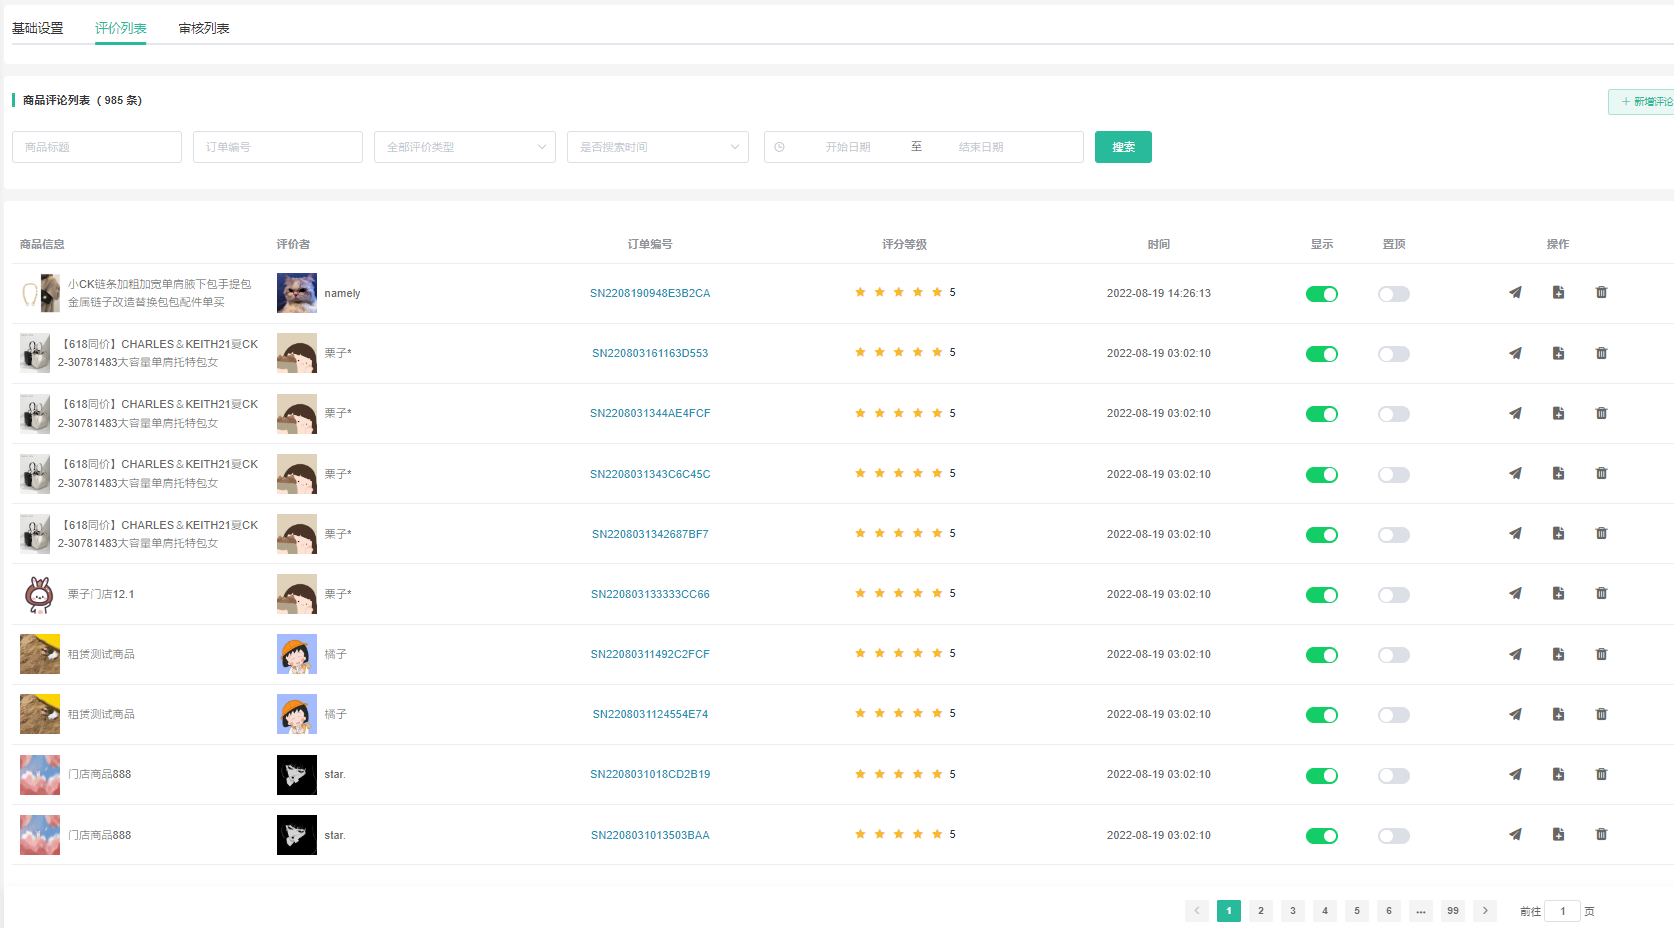1674x928 pixels.
Task: Jump to page 99 in pagination
Action: click(1453, 911)
